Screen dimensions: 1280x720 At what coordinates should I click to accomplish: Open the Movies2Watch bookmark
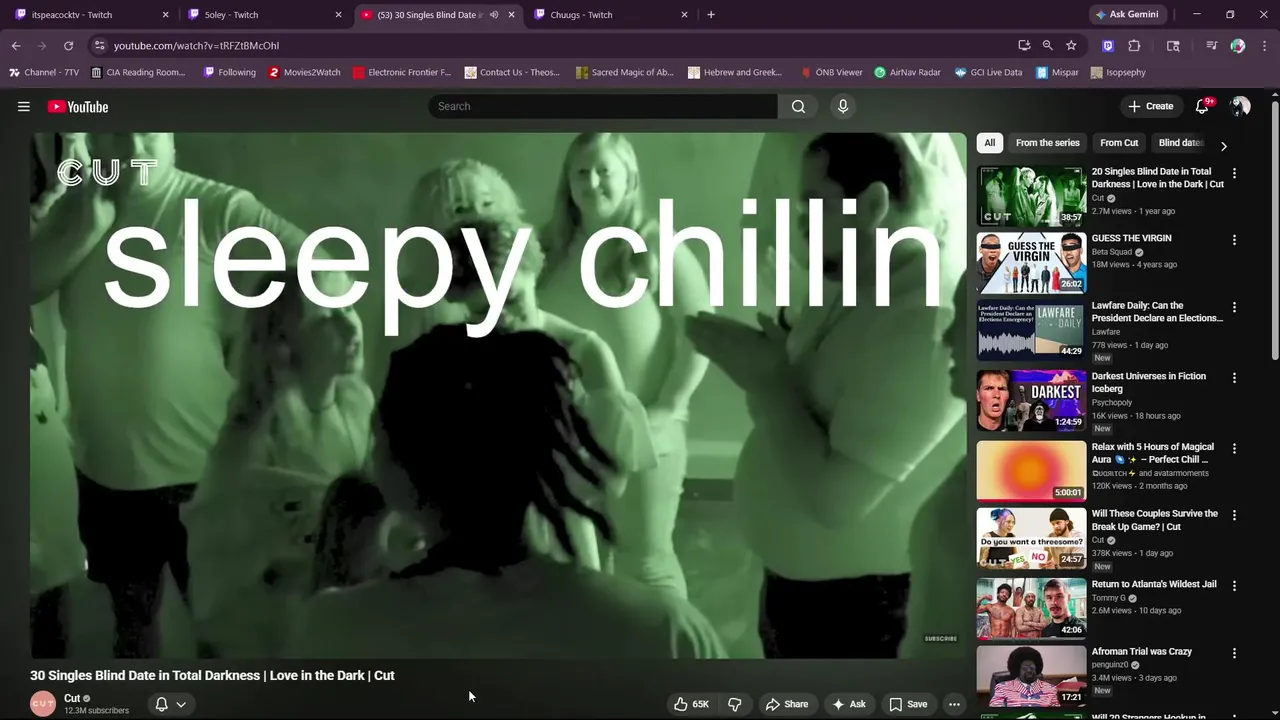click(305, 72)
